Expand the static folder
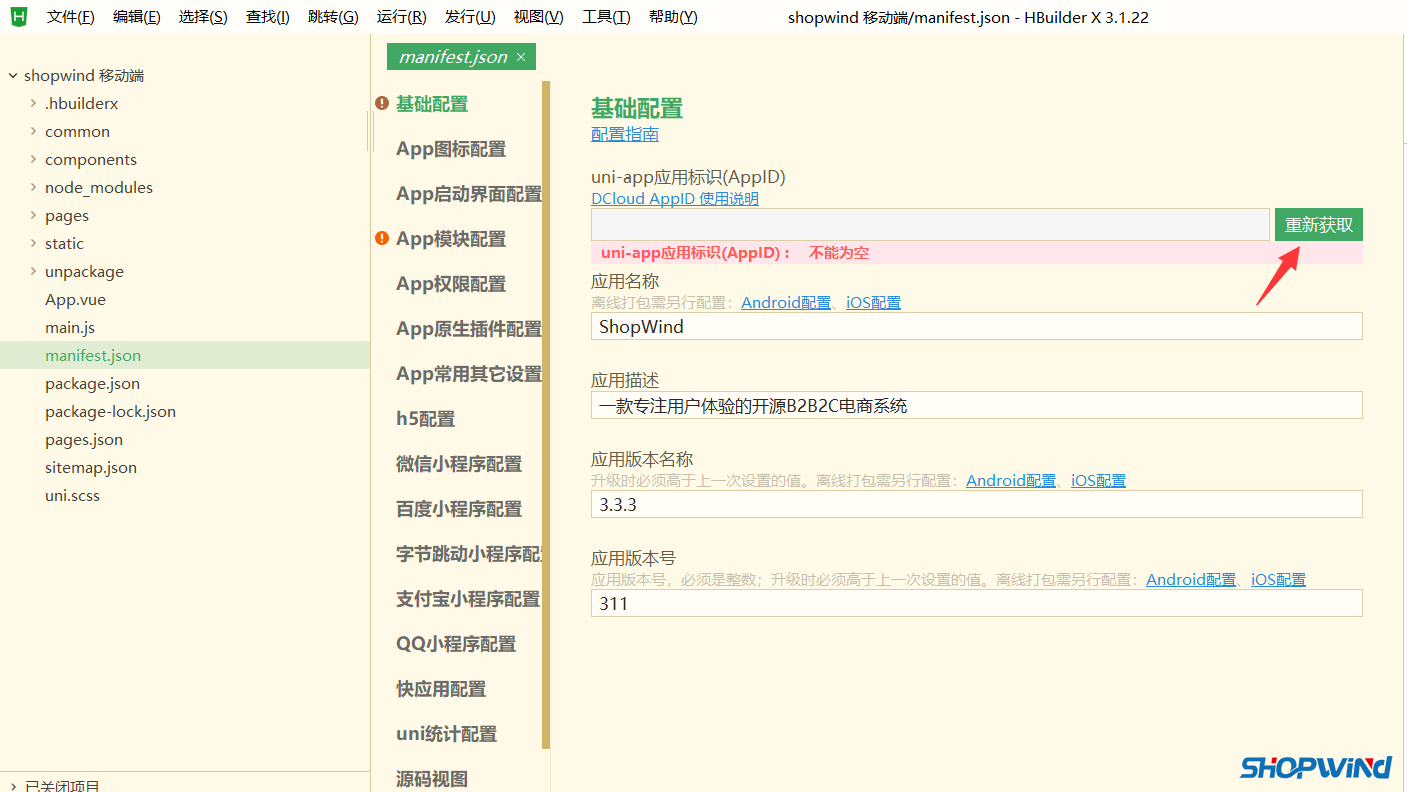This screenshot has height=792, width=1407. point(33,244)
